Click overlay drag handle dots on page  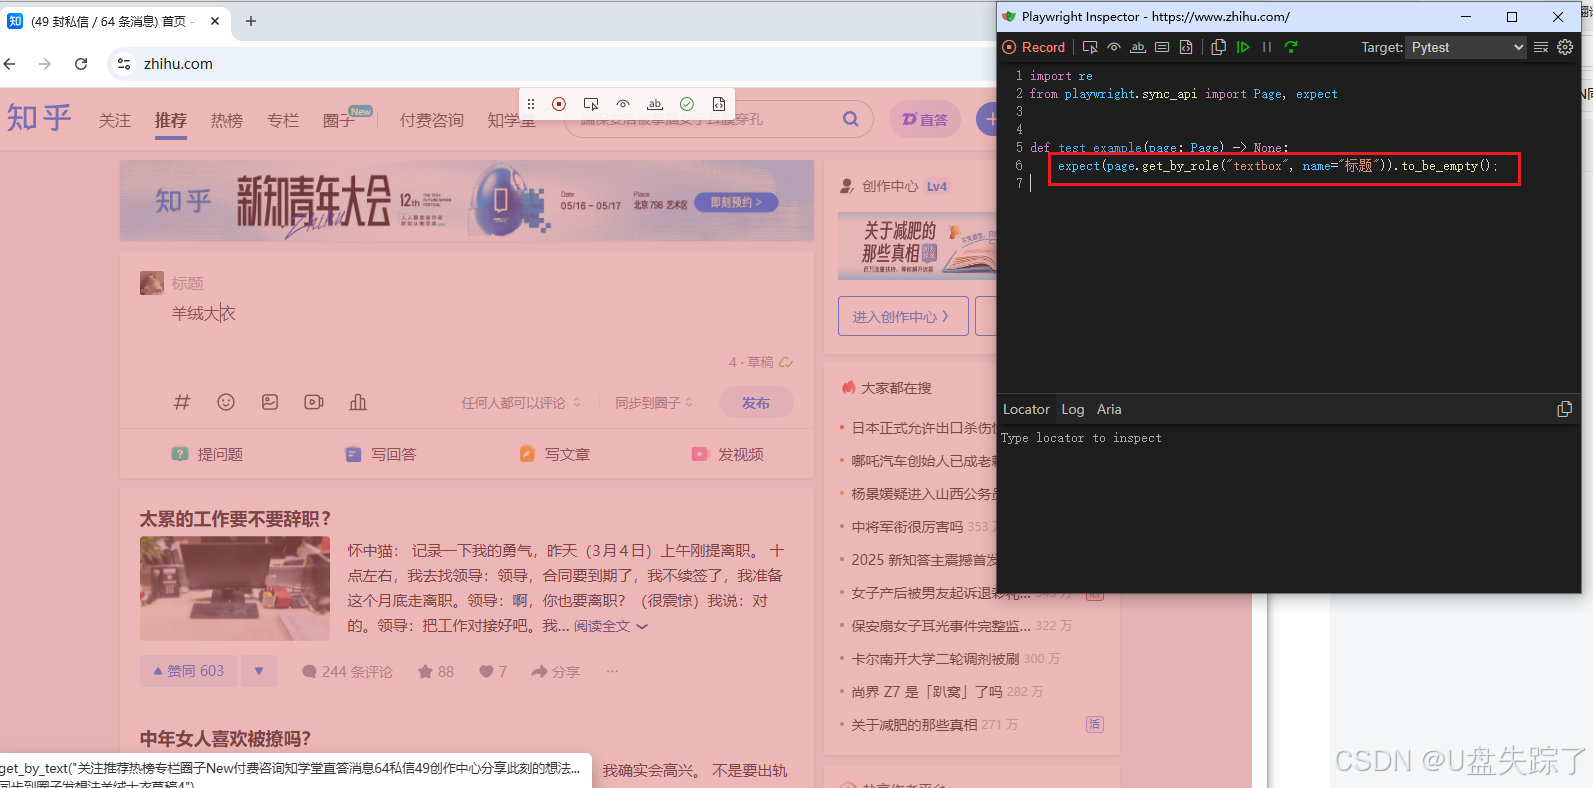(x=531, y=104)
